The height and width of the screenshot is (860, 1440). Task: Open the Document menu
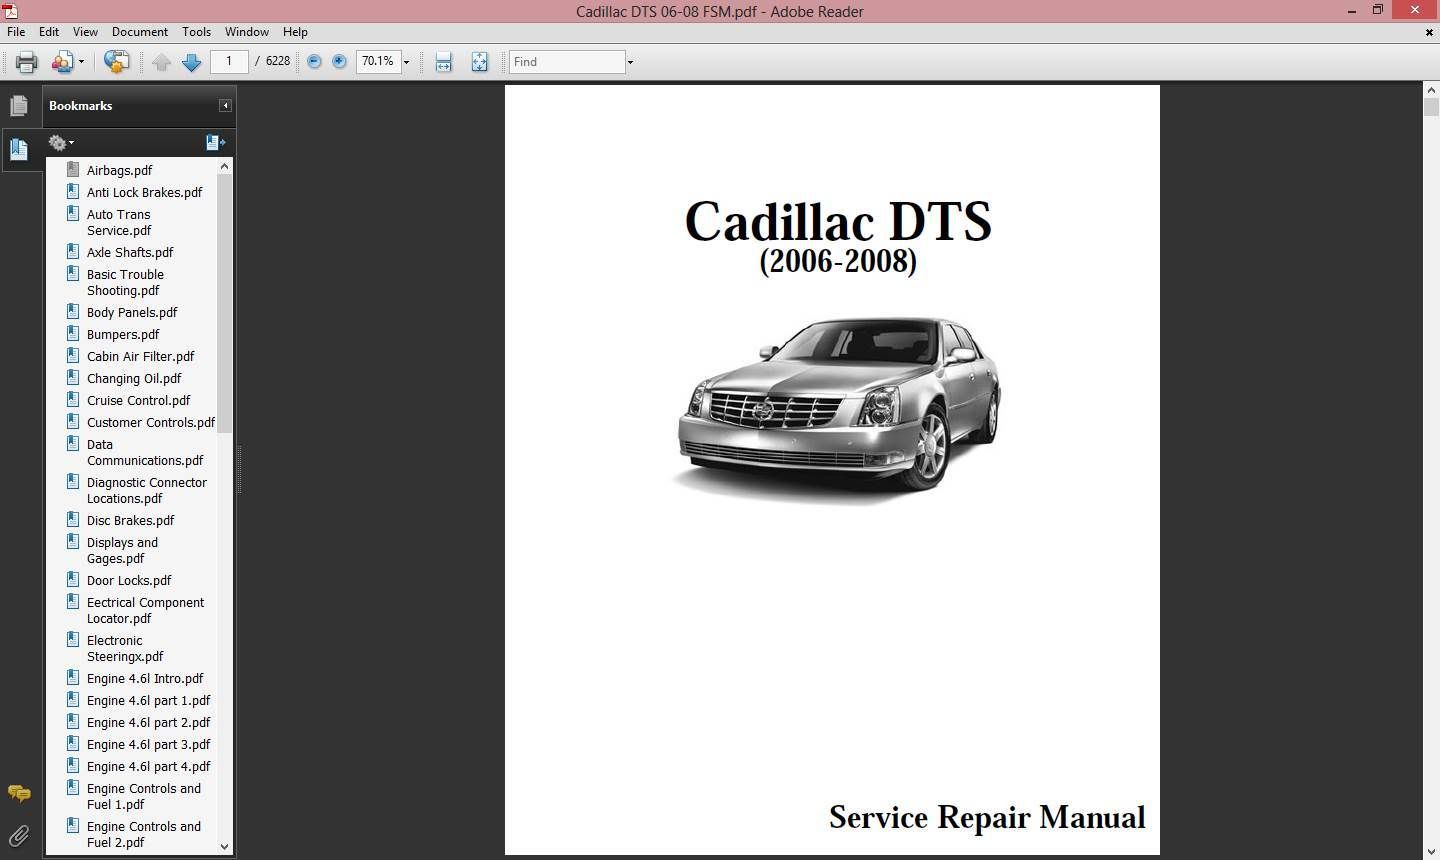140,32
